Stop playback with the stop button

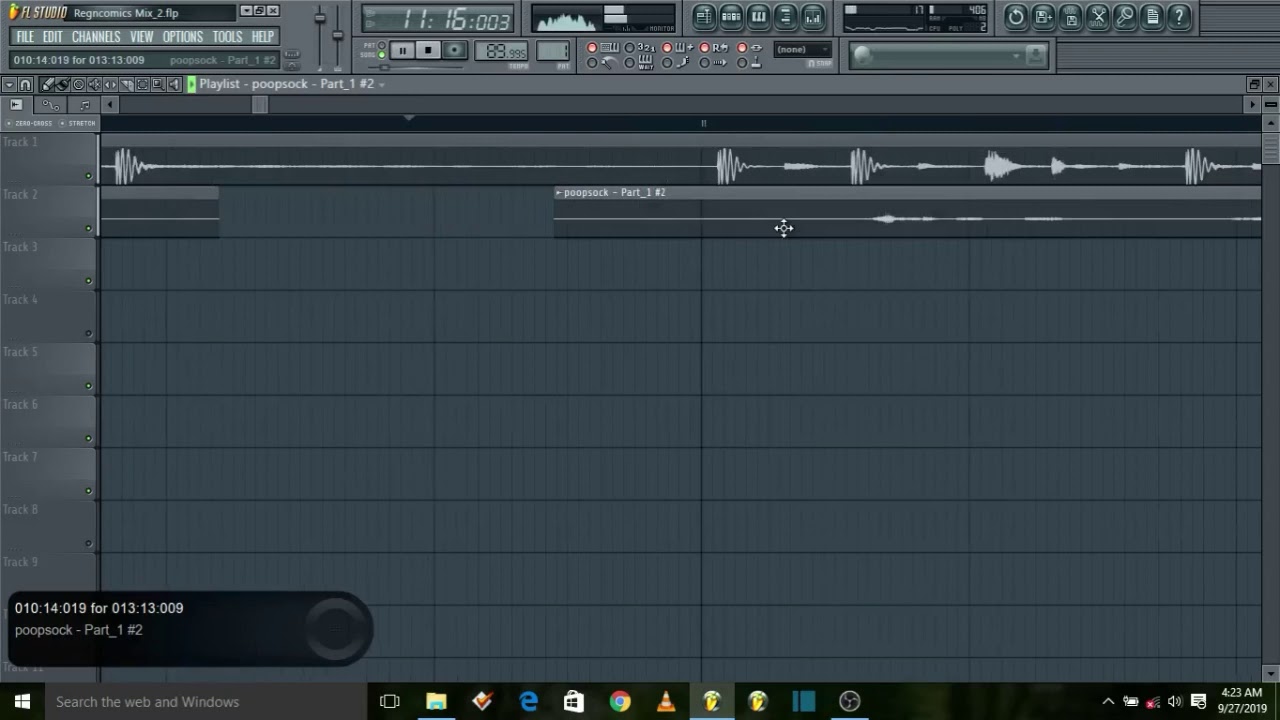pos(428,50)
